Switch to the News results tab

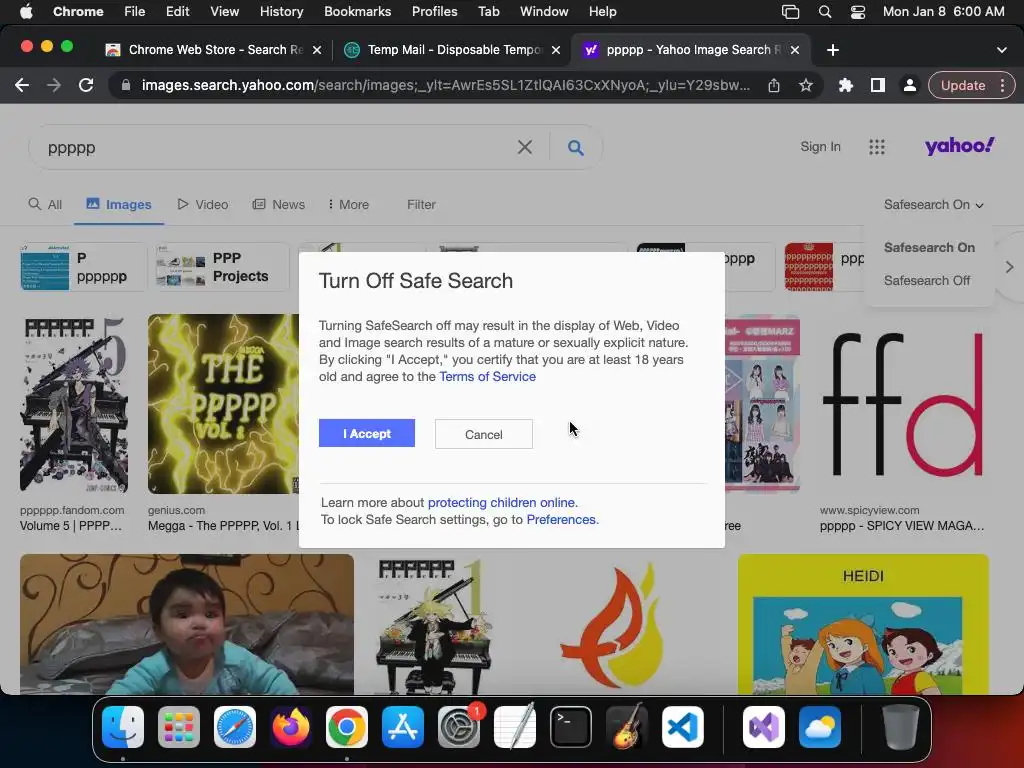pos(279,204)
